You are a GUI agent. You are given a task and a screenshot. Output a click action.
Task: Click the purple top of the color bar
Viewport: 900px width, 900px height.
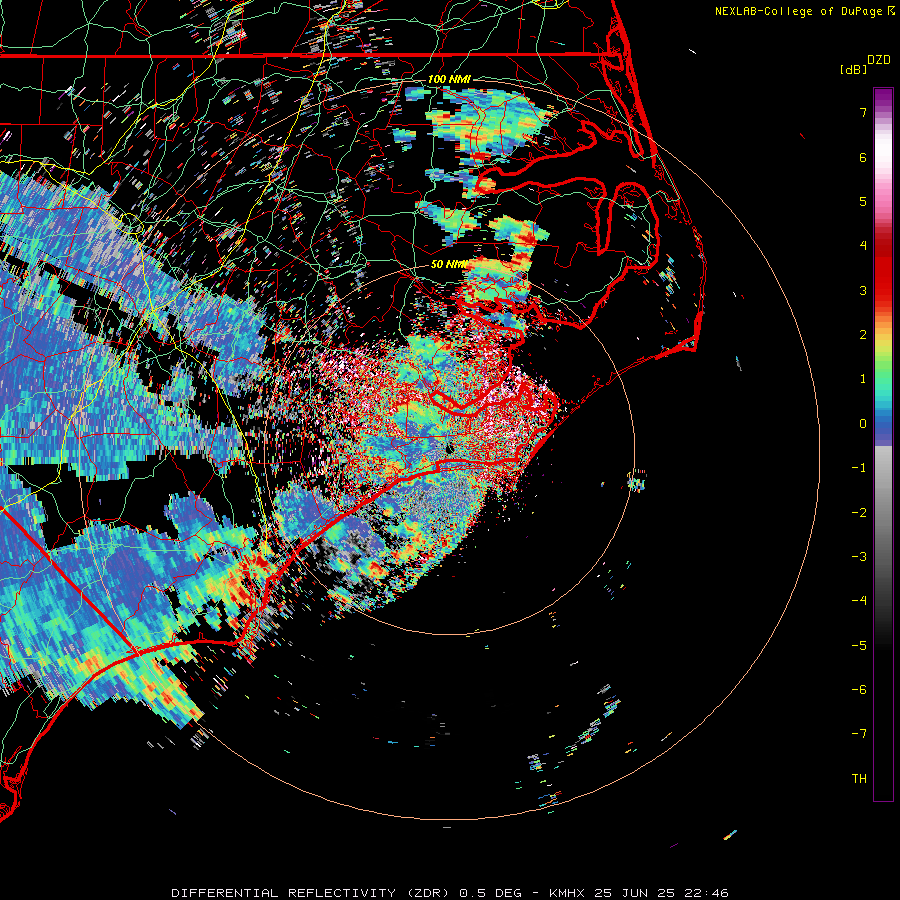pos(883,98)
